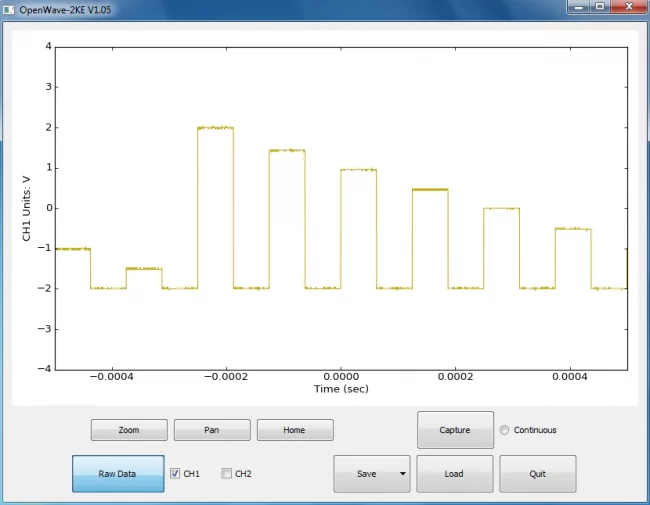The width and height of the screenshot is (650, 505).
Task: Open the Save dropdown arrow
Action: 403,473
